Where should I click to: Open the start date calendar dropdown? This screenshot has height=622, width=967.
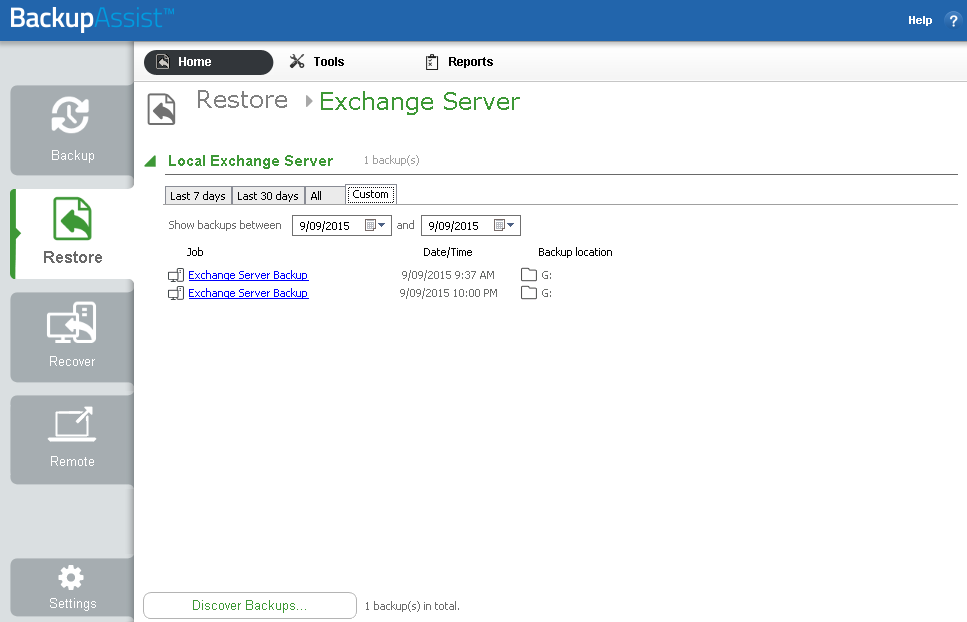(x=376, y=226)
